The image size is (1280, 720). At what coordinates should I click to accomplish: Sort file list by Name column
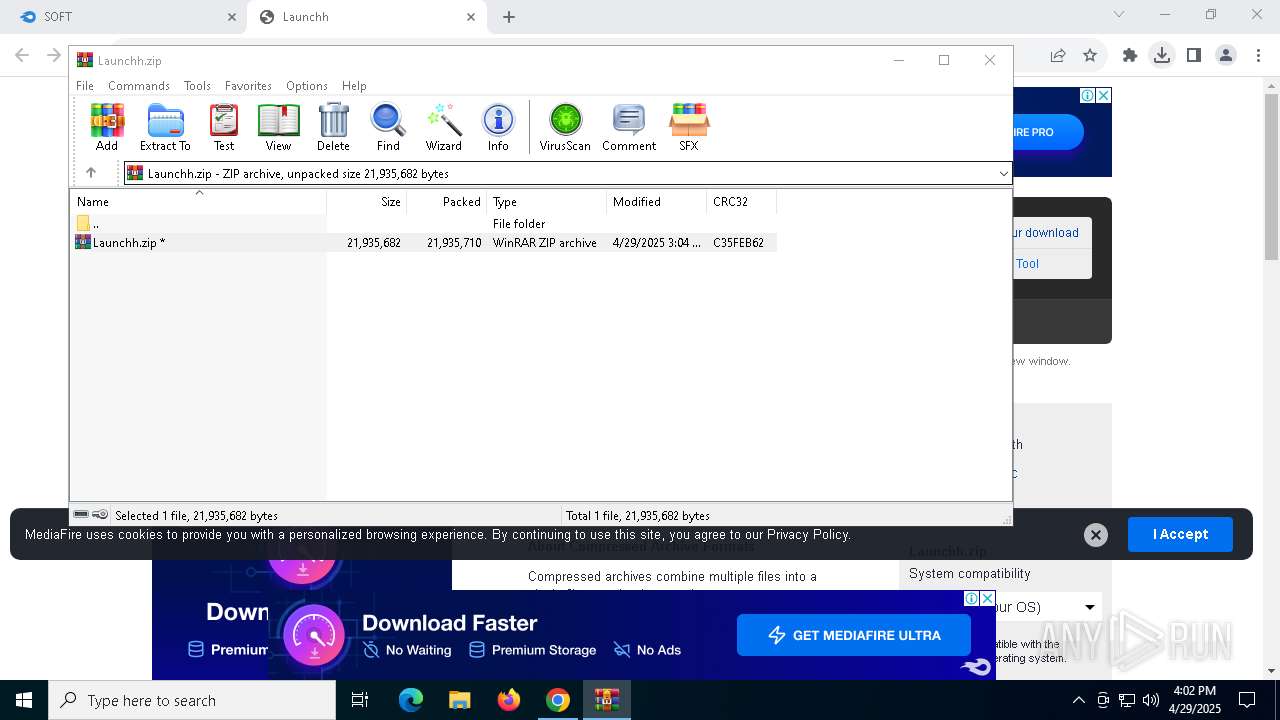pyautogui.click(x=198, y=202)
